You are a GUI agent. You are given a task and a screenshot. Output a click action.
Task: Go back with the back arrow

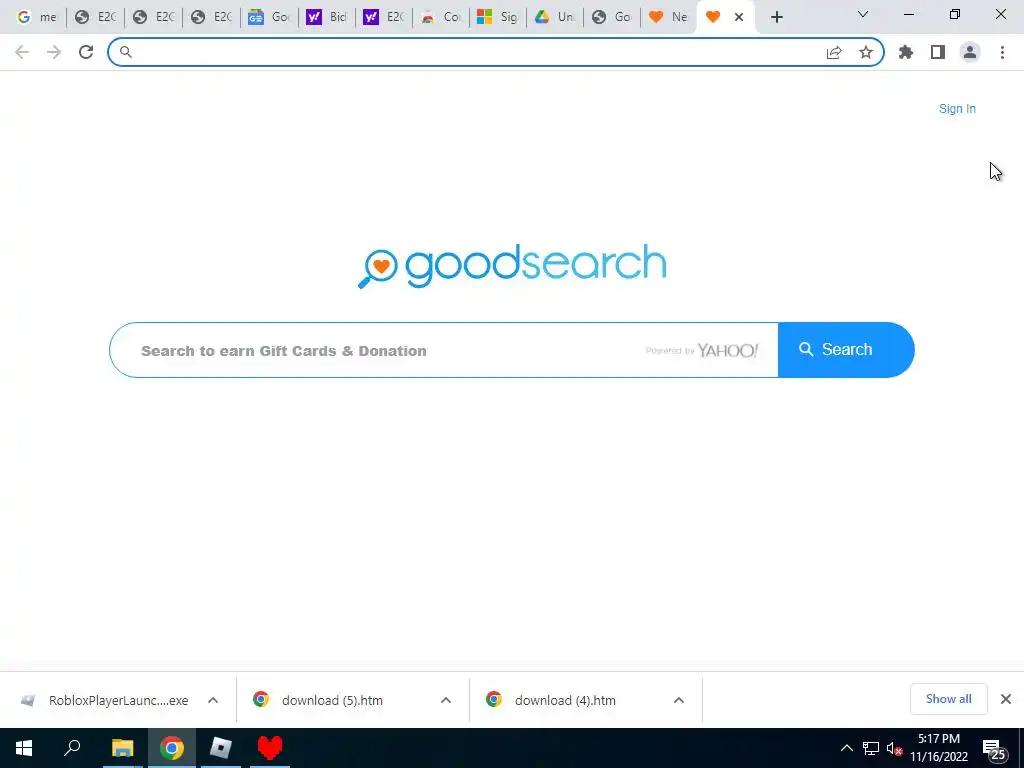[x=22, y=52]
